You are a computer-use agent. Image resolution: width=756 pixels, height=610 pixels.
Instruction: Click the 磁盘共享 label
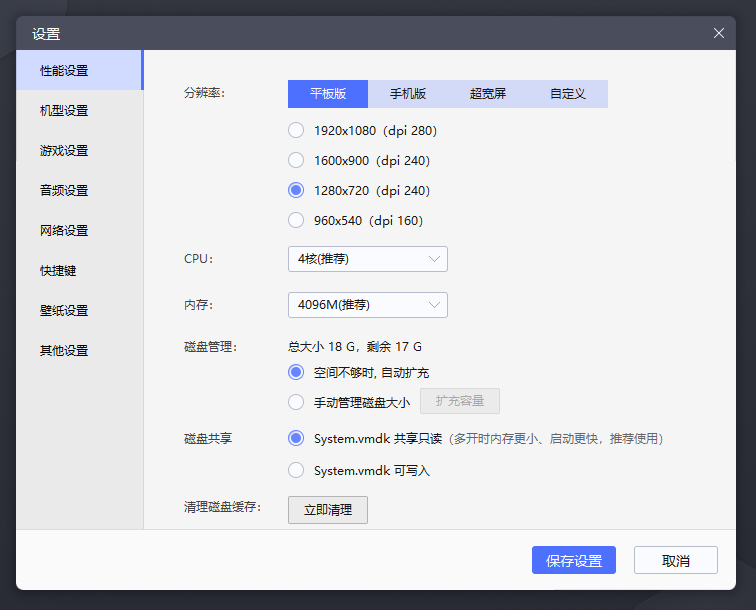pos(208,438)
